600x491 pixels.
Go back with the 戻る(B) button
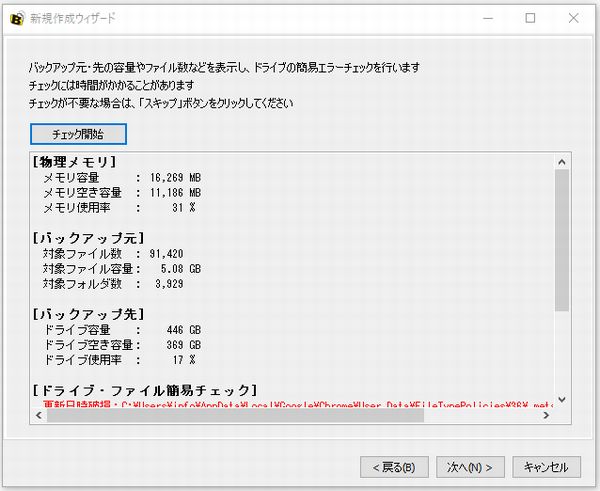[394, 467]
